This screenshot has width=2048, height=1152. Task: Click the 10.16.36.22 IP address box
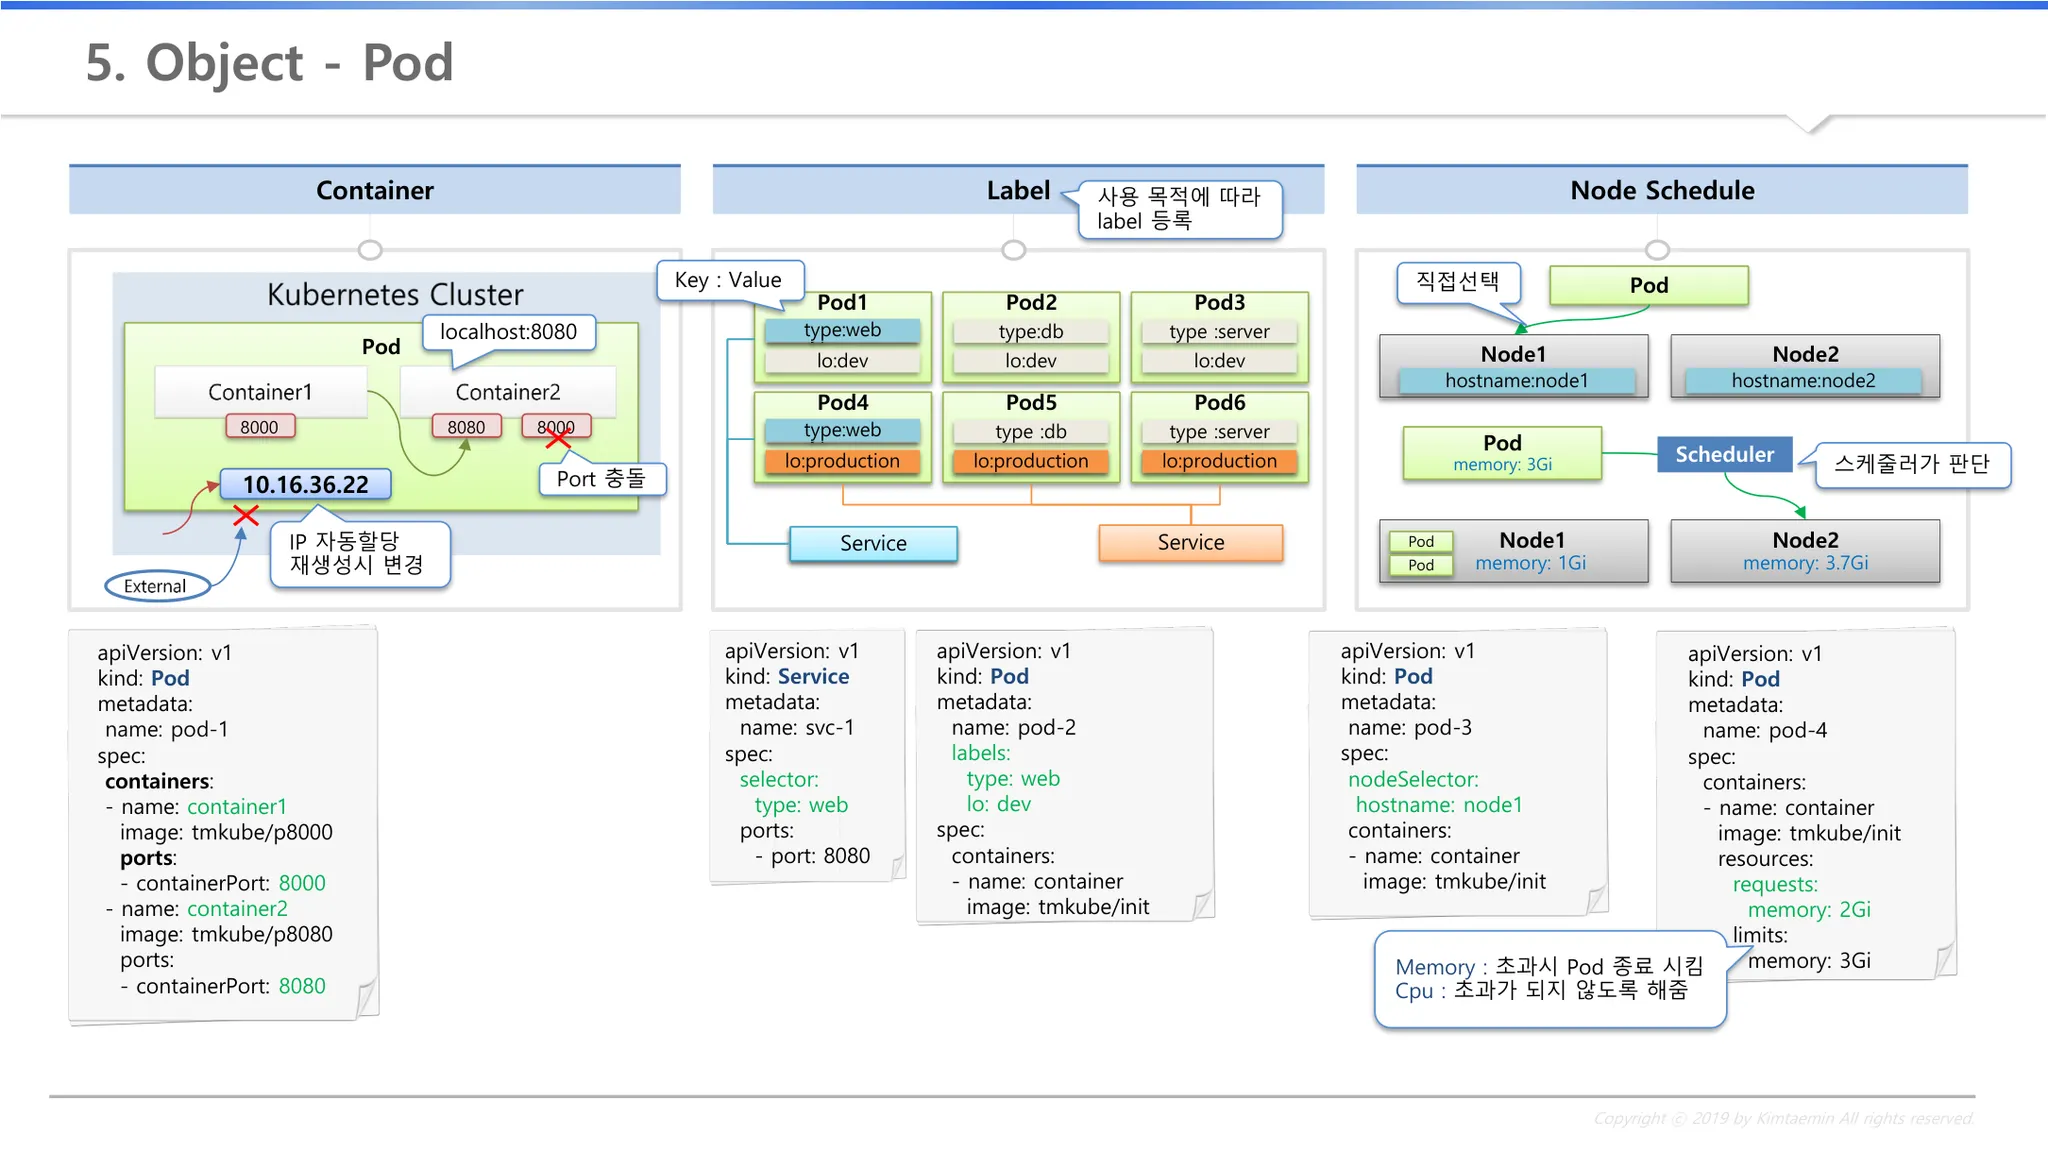pyautogui.click(x=305, y=485)
